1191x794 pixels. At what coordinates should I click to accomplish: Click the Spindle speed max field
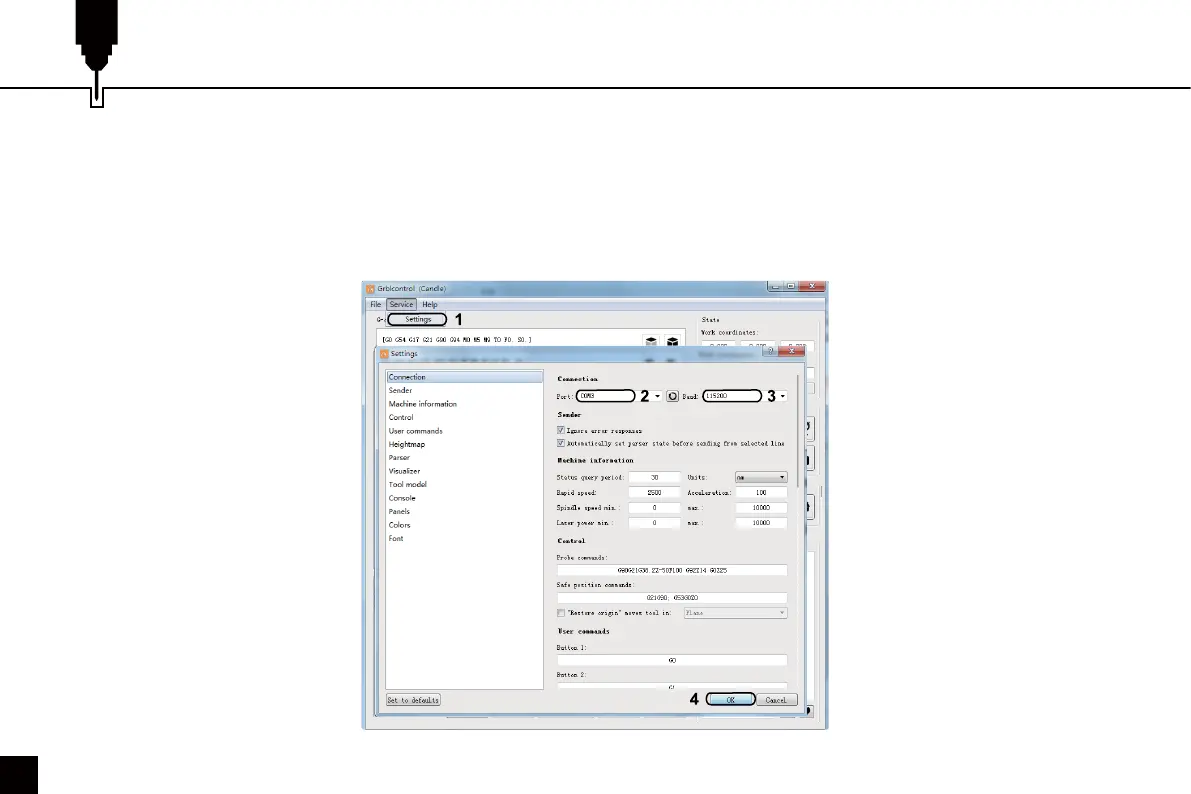tap(761, 508)
